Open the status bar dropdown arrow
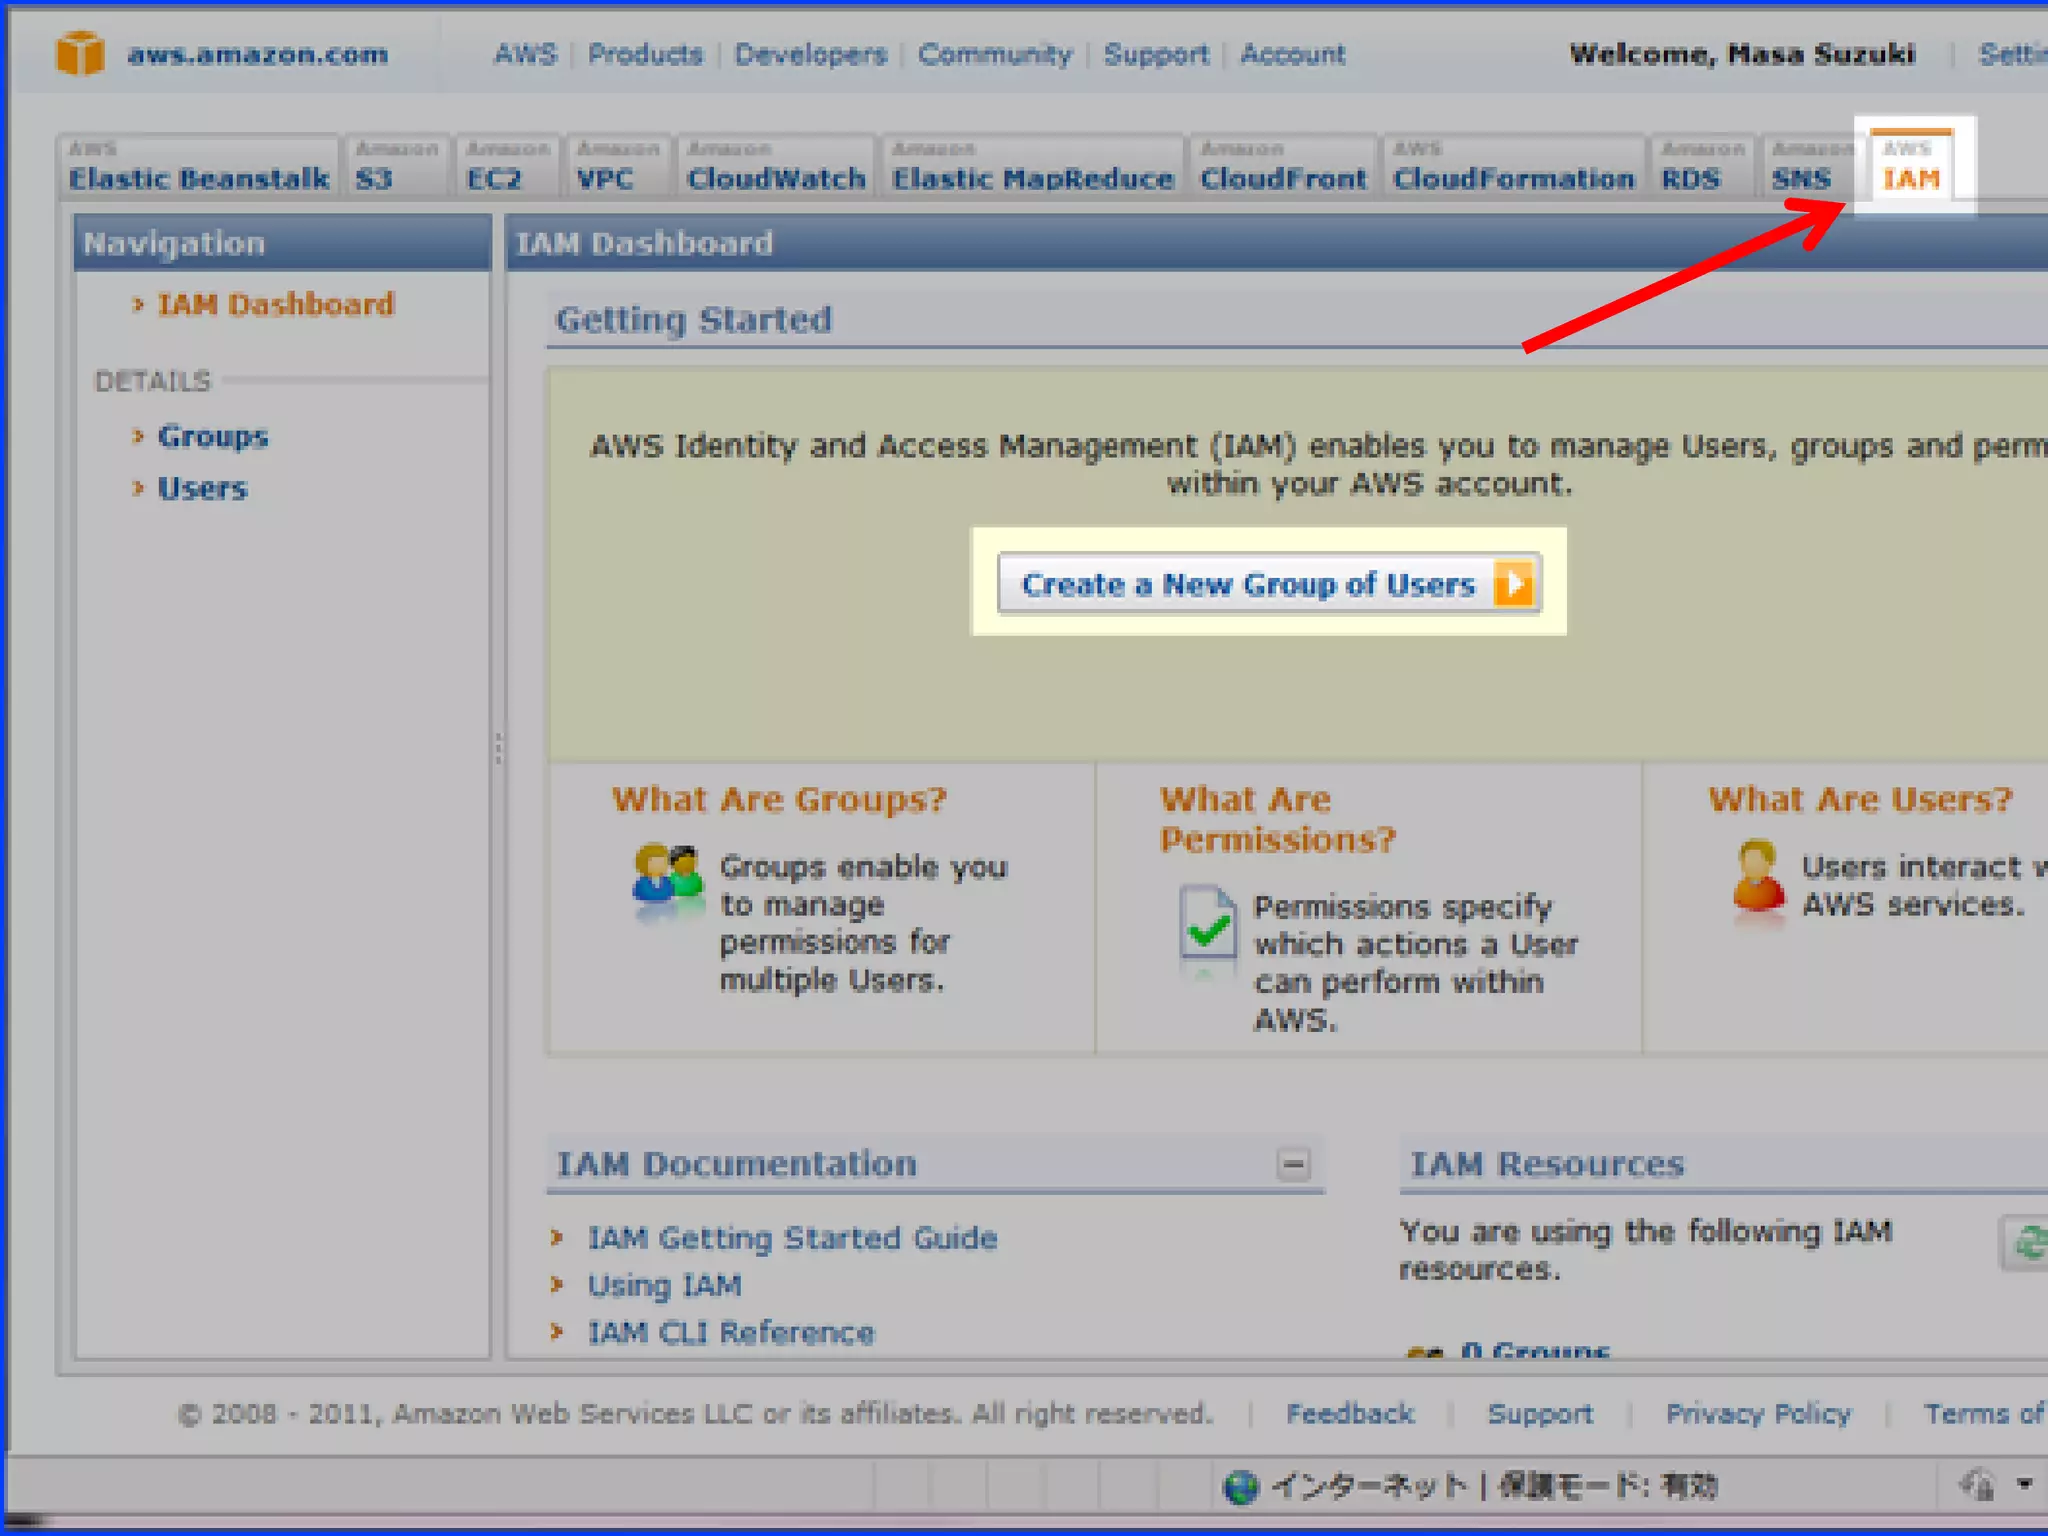The height and width of the screenshot is (1536, 2048). tap(2025, 1484)
